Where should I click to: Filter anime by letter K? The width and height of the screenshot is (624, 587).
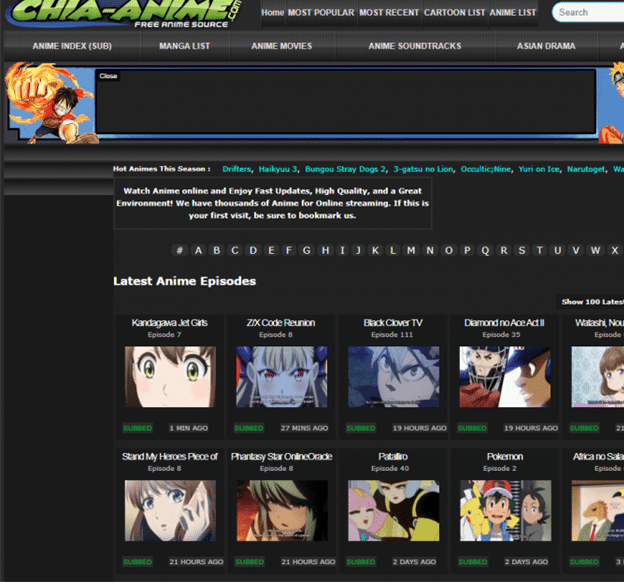click(375, 250)
